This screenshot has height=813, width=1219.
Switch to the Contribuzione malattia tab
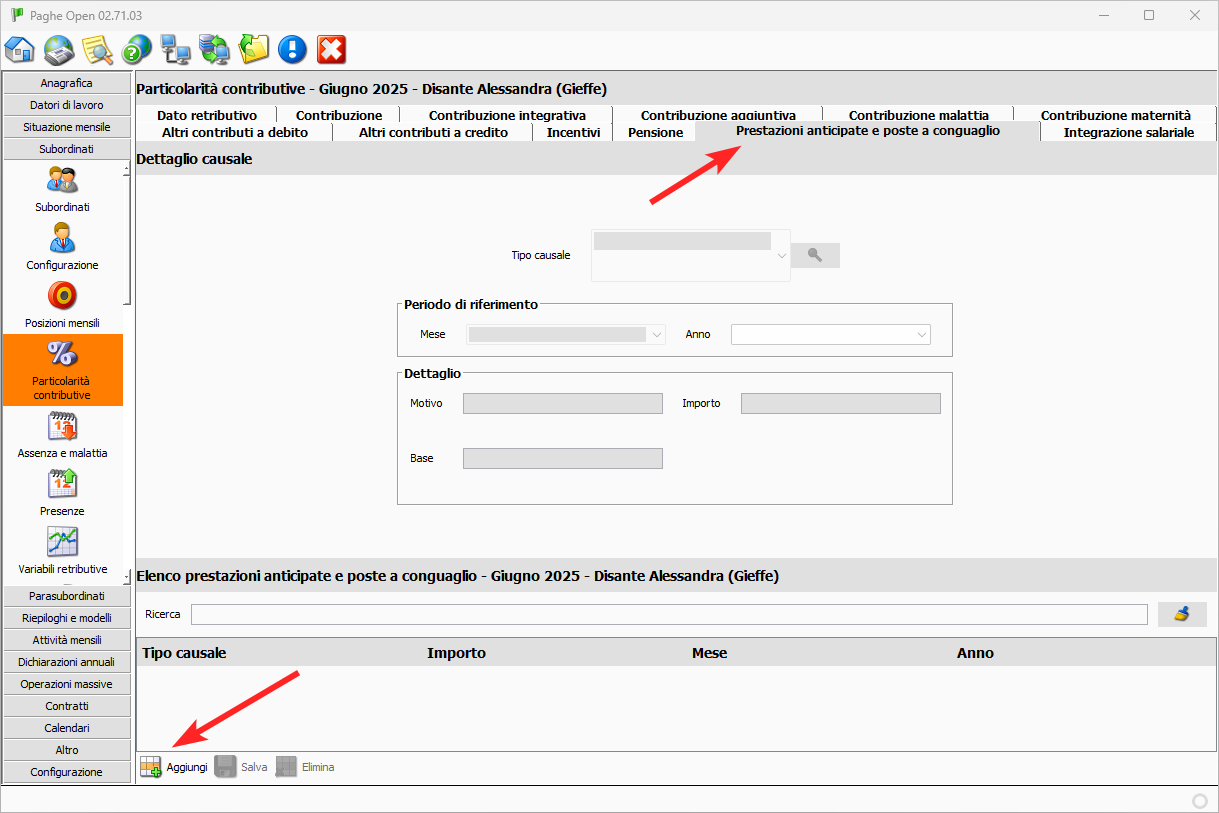tap(918, 115)
